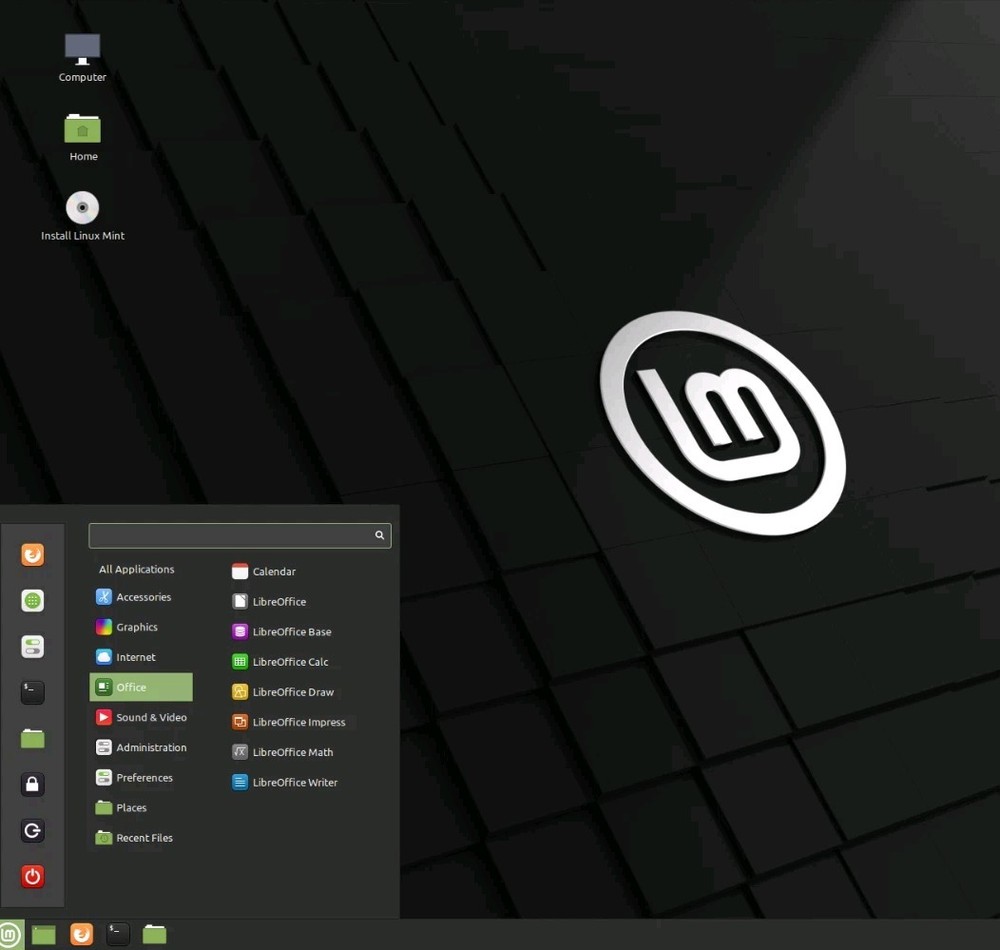Viewport: 1000px width, 950px height.
Task: Open System Settings from the sidebar
Action: click(x=32, y=646)
